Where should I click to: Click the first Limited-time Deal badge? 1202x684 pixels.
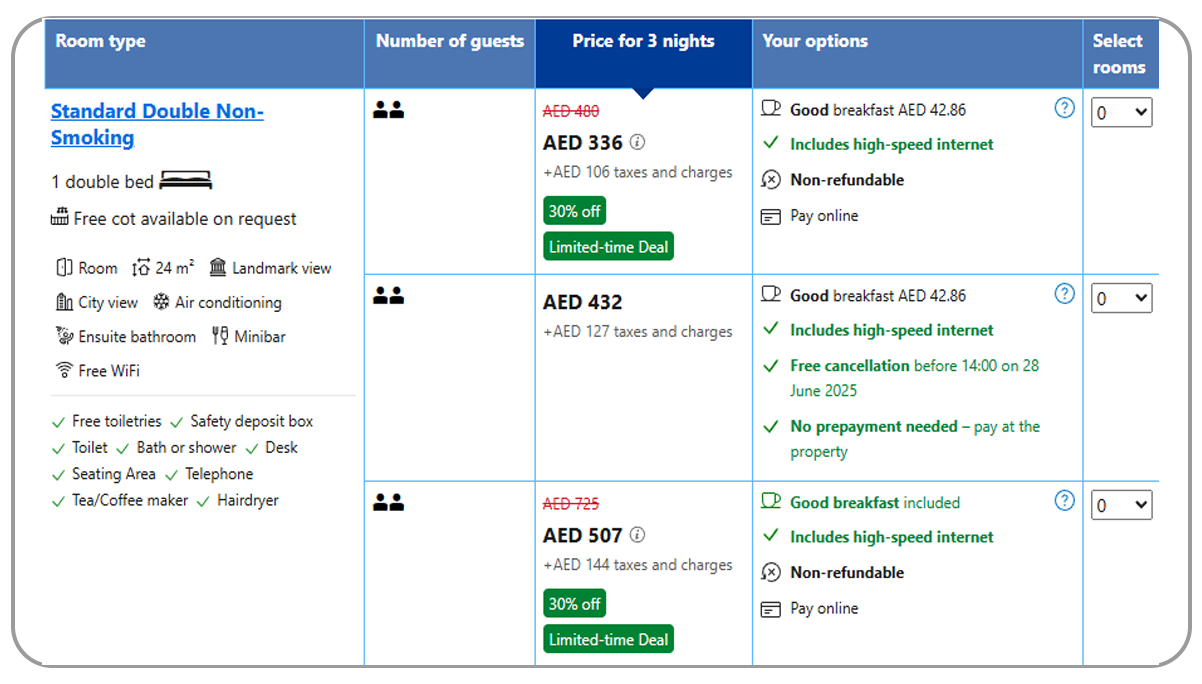608,247
